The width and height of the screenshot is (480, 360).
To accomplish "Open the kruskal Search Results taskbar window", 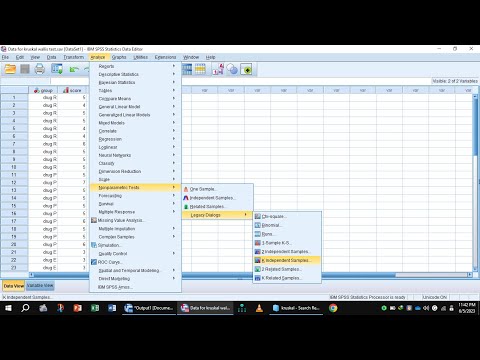I will click(x=296, y=308).
